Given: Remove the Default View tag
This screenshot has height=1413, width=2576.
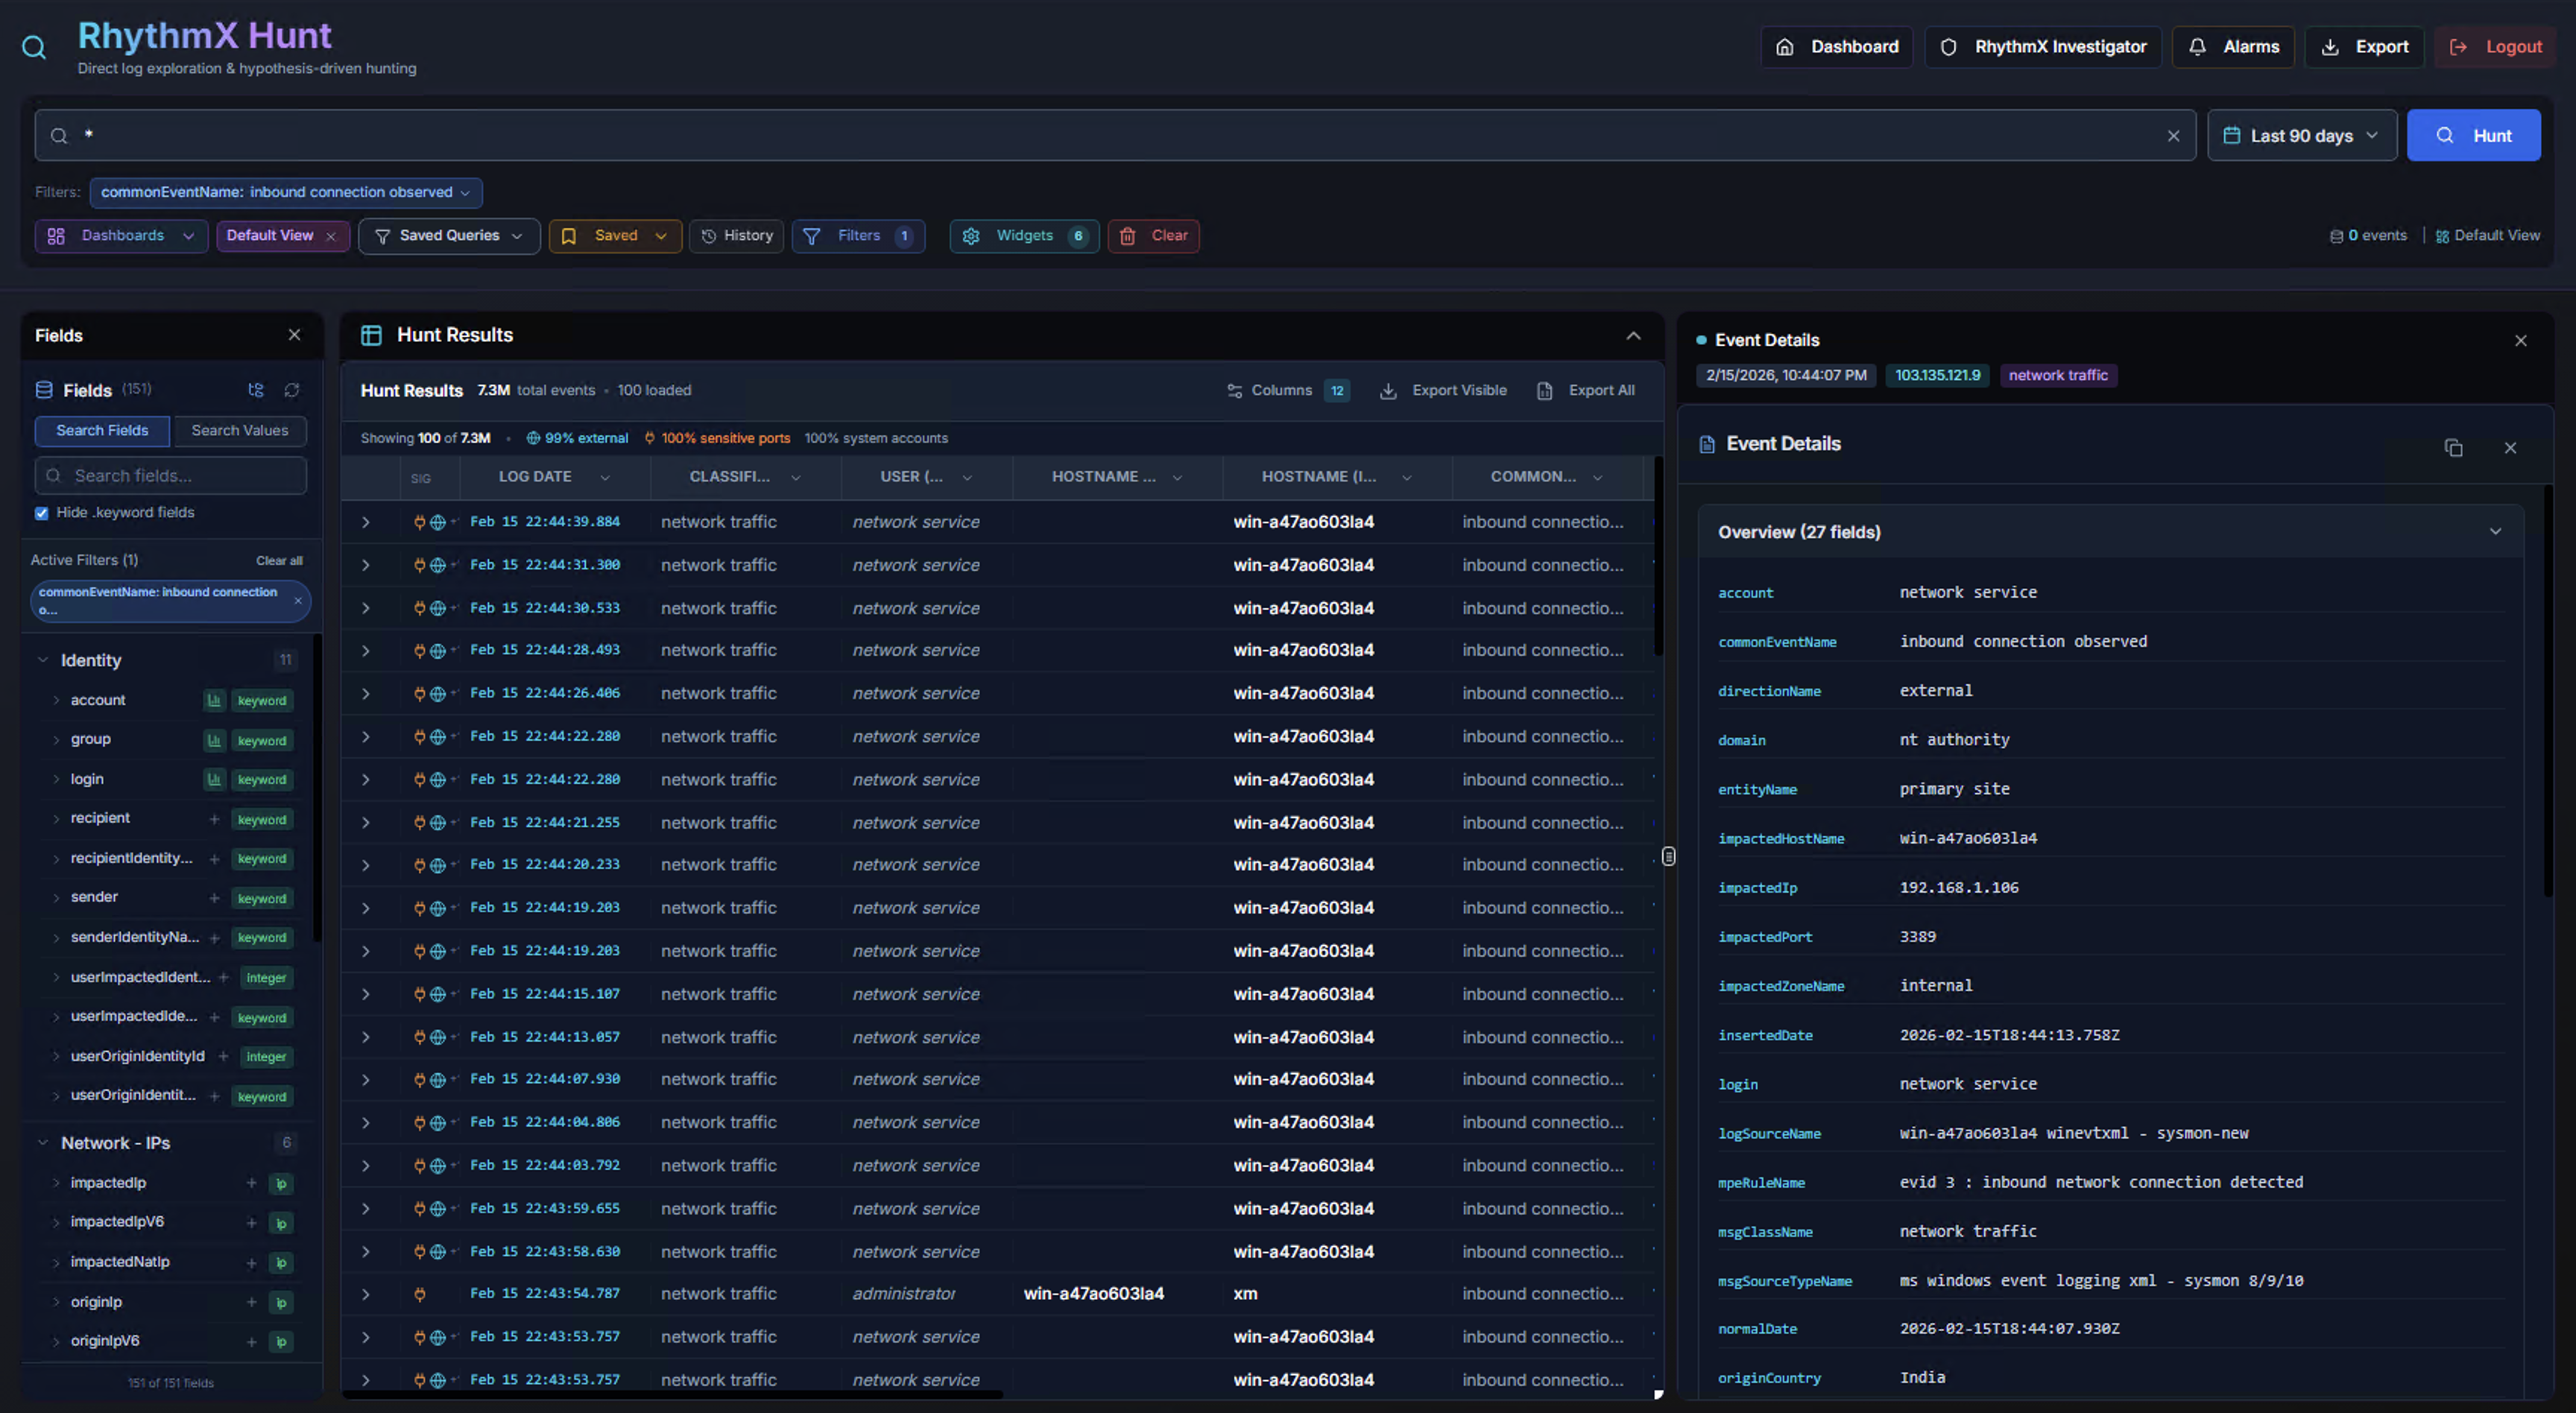Looking at the screenshot, I should point(331,237).
